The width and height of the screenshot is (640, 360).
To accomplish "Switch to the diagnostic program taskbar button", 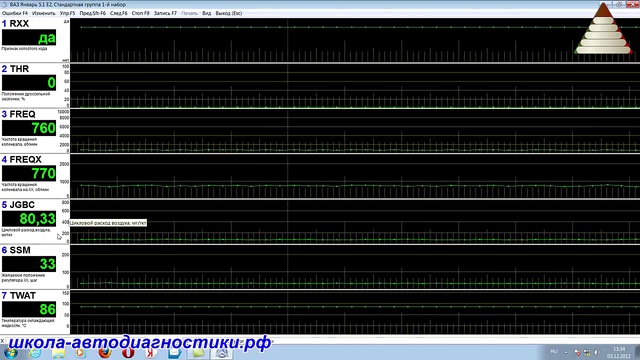I will 222,353.
